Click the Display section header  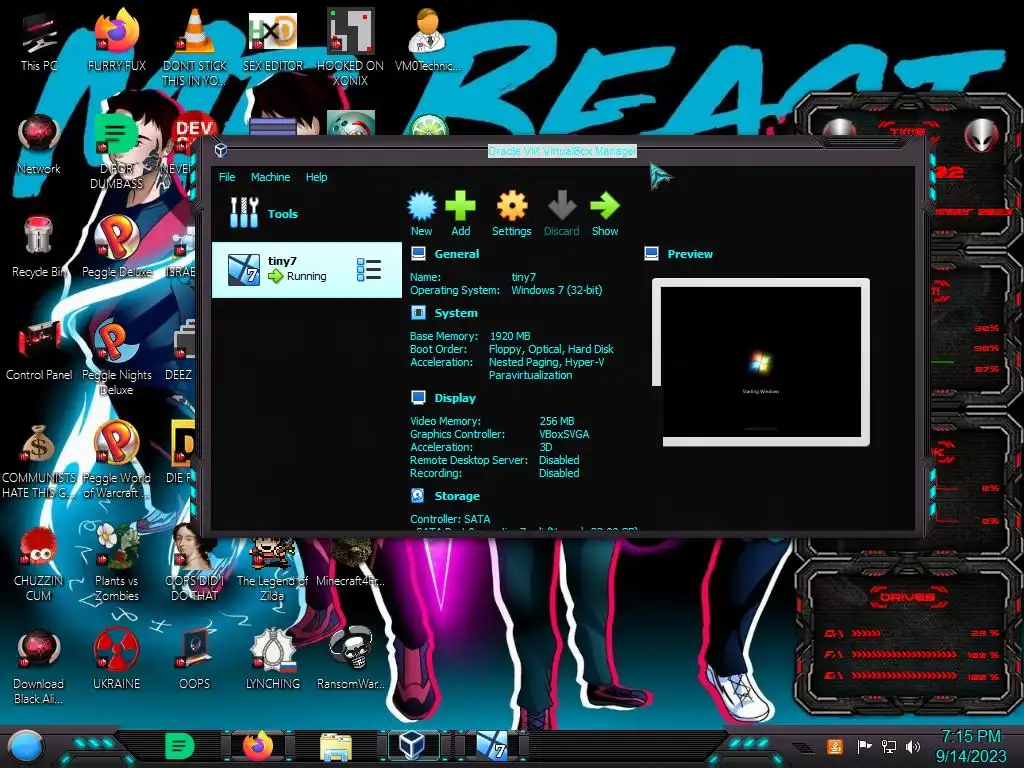[x=455, y=398]
